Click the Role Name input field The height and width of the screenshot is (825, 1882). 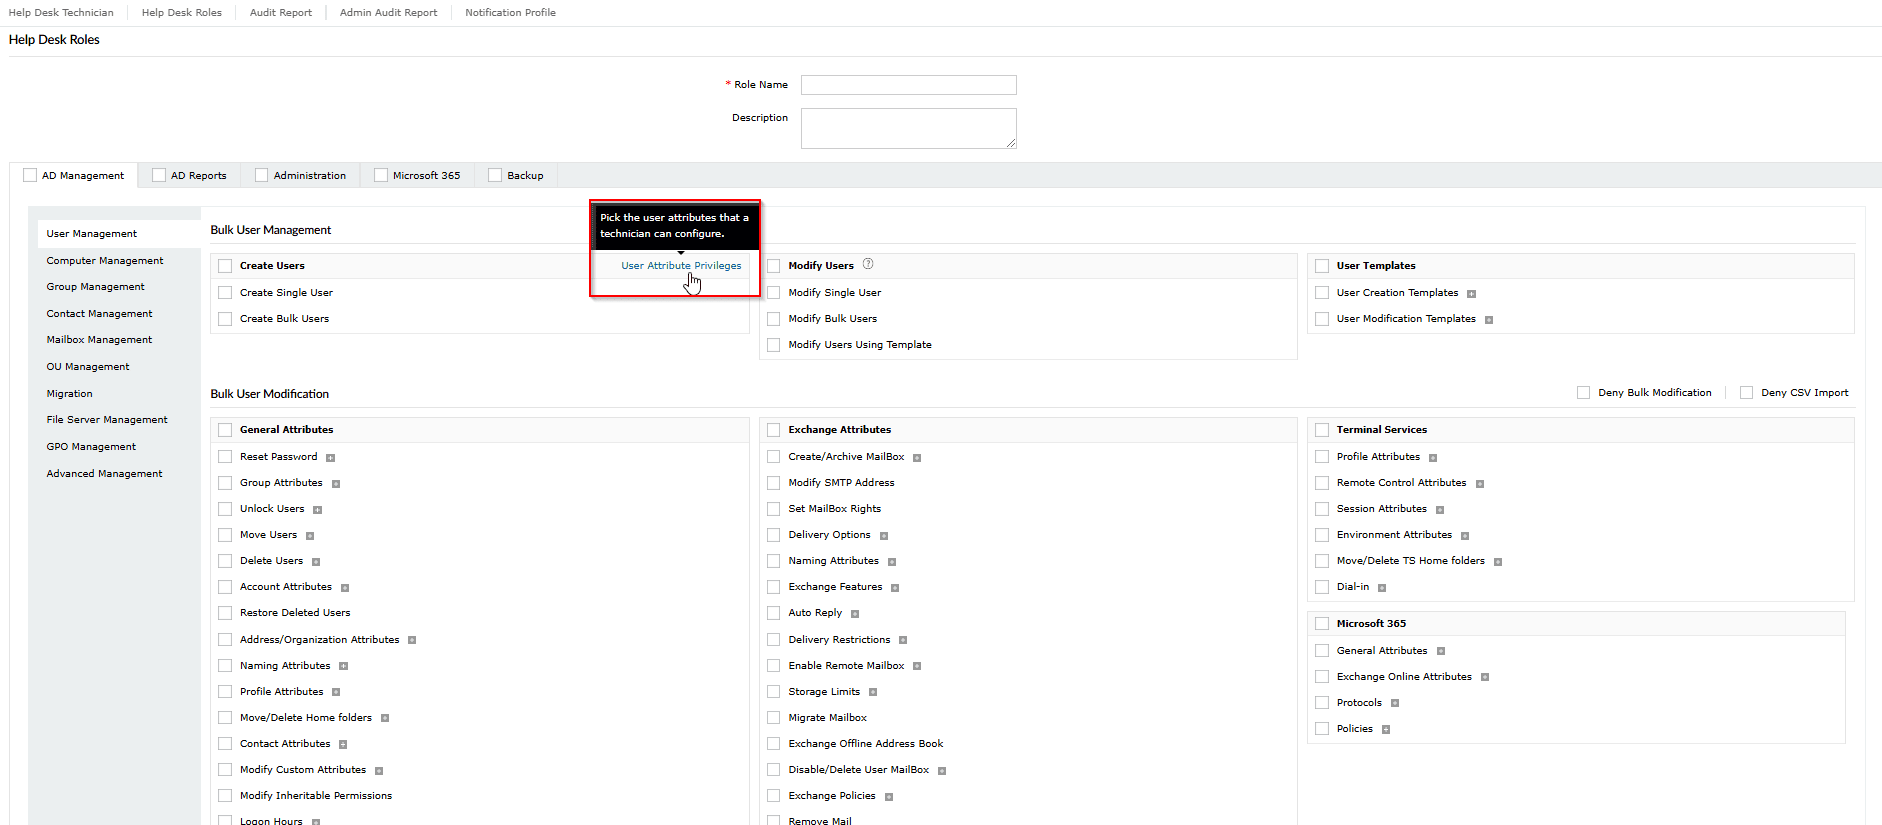coord(908,85)
